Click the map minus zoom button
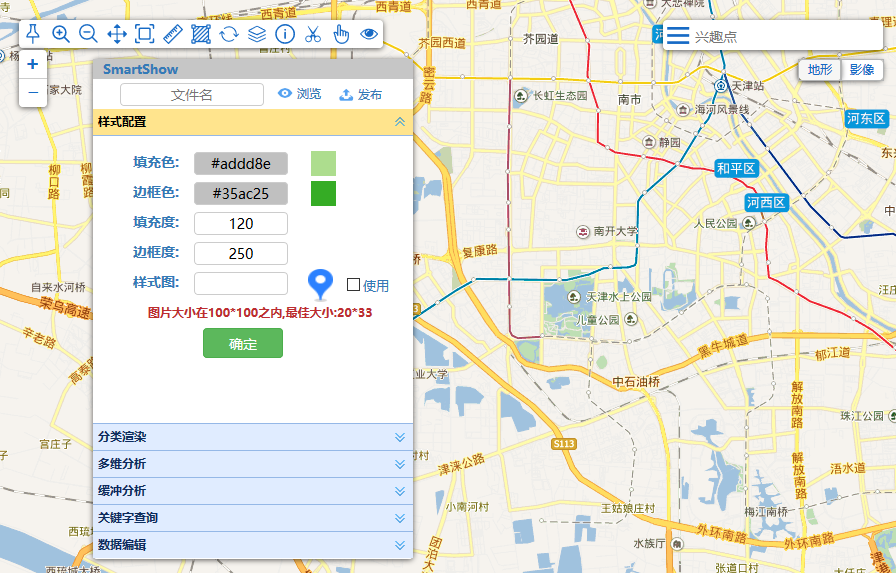The height and width of the screenshot is (573, 896). point(33,93)
